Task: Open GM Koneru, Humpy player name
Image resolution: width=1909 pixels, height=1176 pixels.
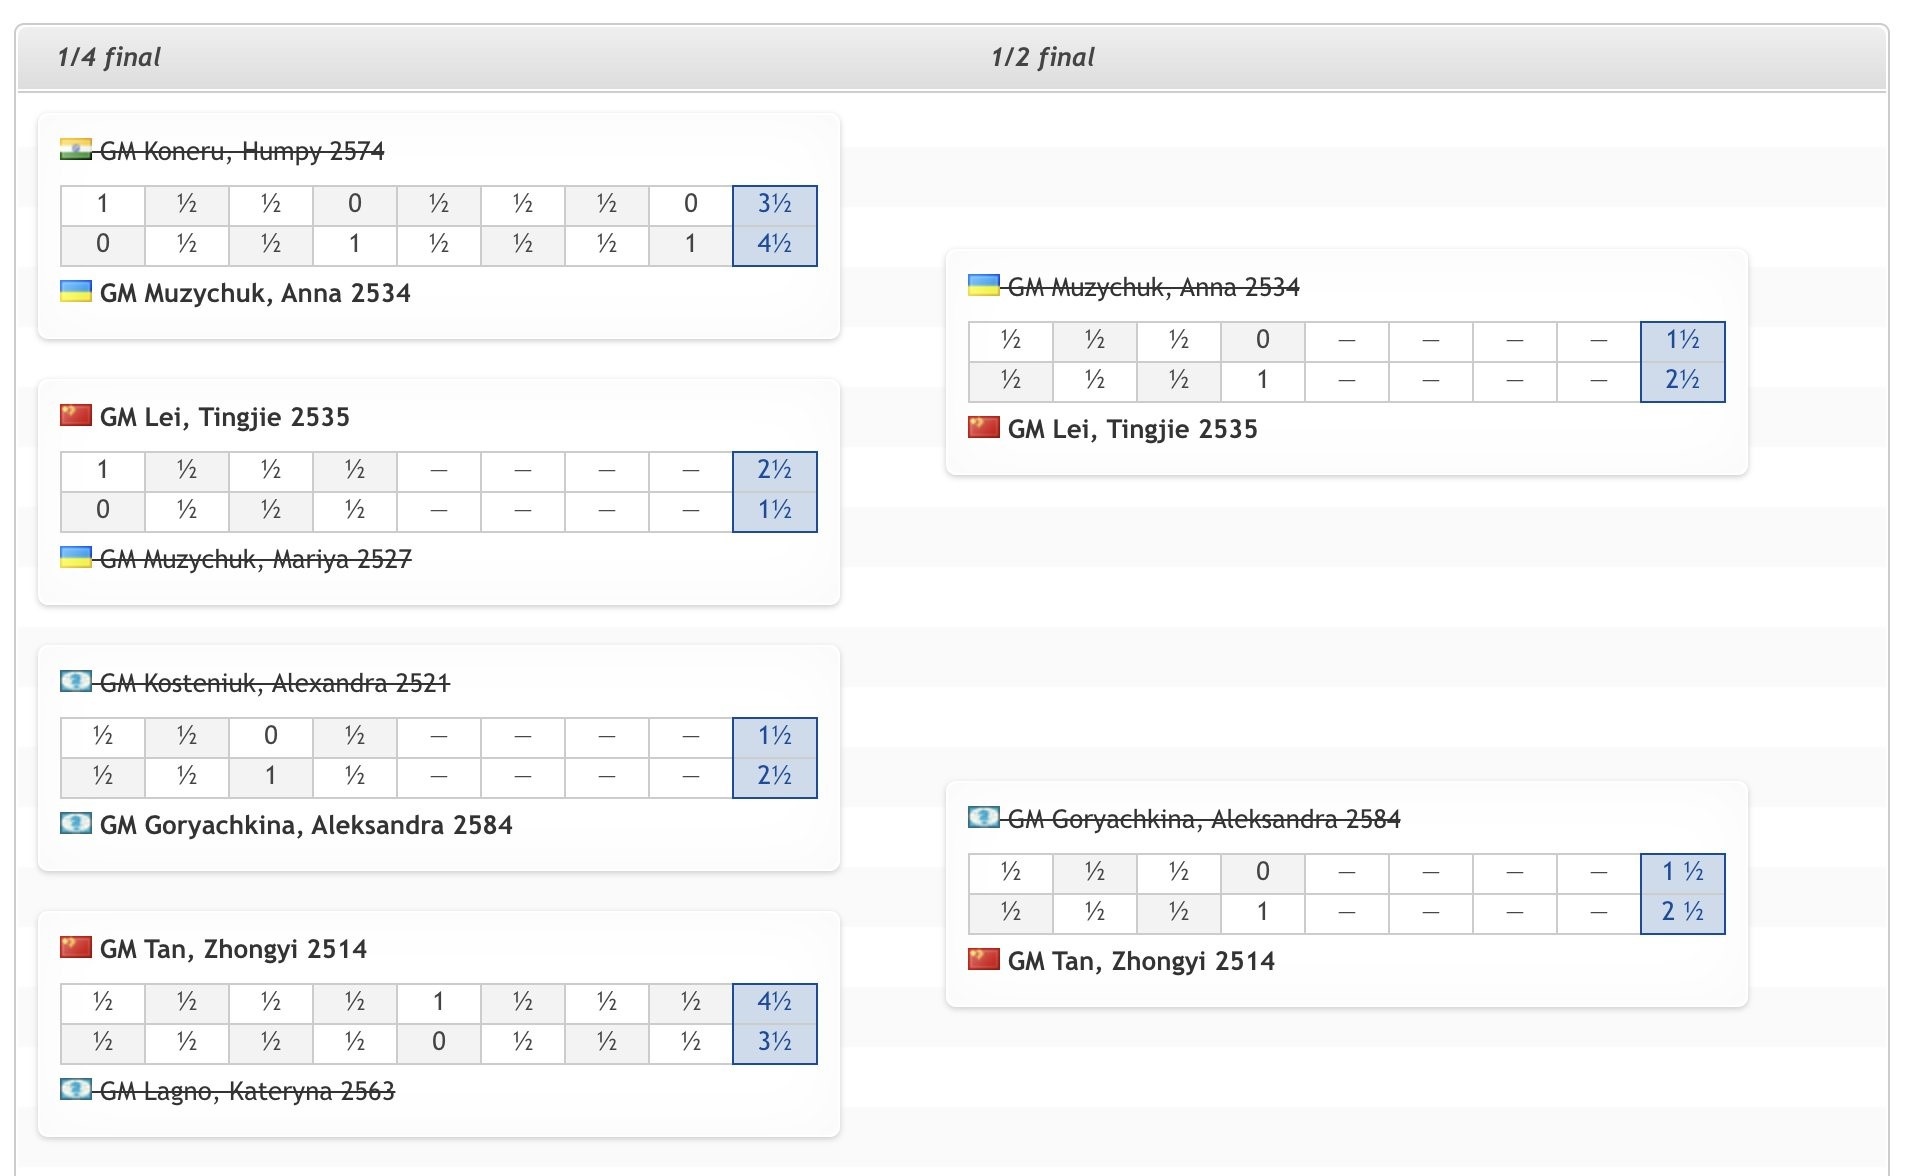Action: pos(242,151)
